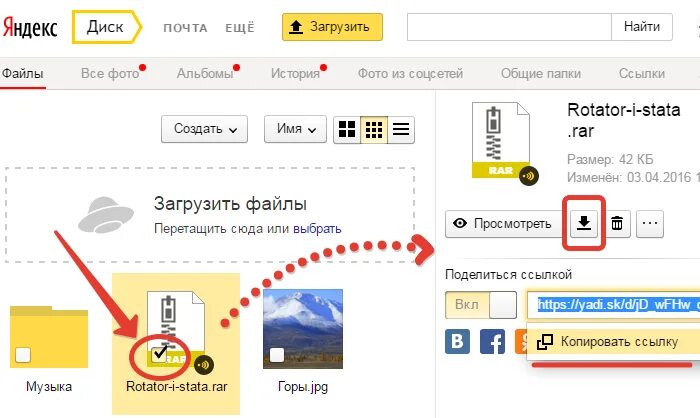
Task: Click the download arrow icon button
Action: click(x=583, y=223)
